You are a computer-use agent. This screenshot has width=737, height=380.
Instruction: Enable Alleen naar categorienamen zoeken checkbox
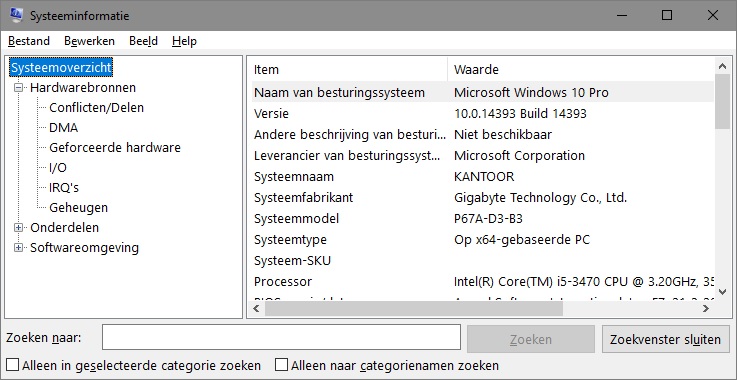[282, 365]
